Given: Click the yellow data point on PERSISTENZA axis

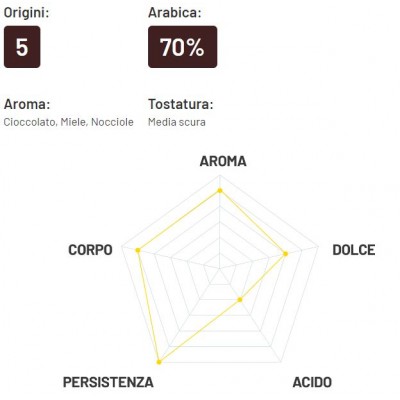Looking at the screenshot, I should click(x=159, y=362).
